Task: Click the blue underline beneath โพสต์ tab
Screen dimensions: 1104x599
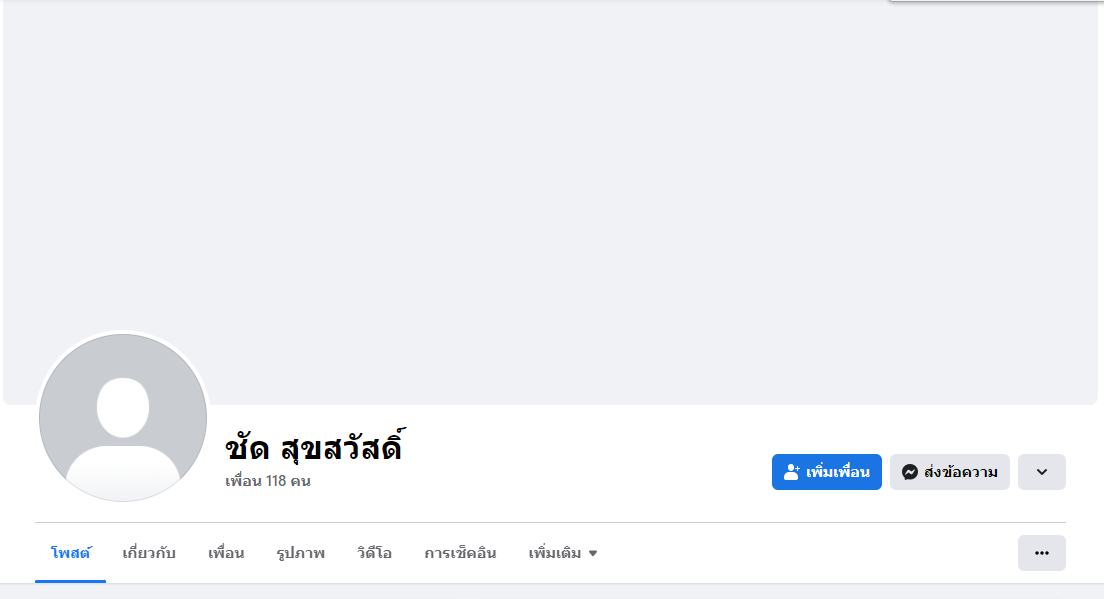Action: [70, 581]
